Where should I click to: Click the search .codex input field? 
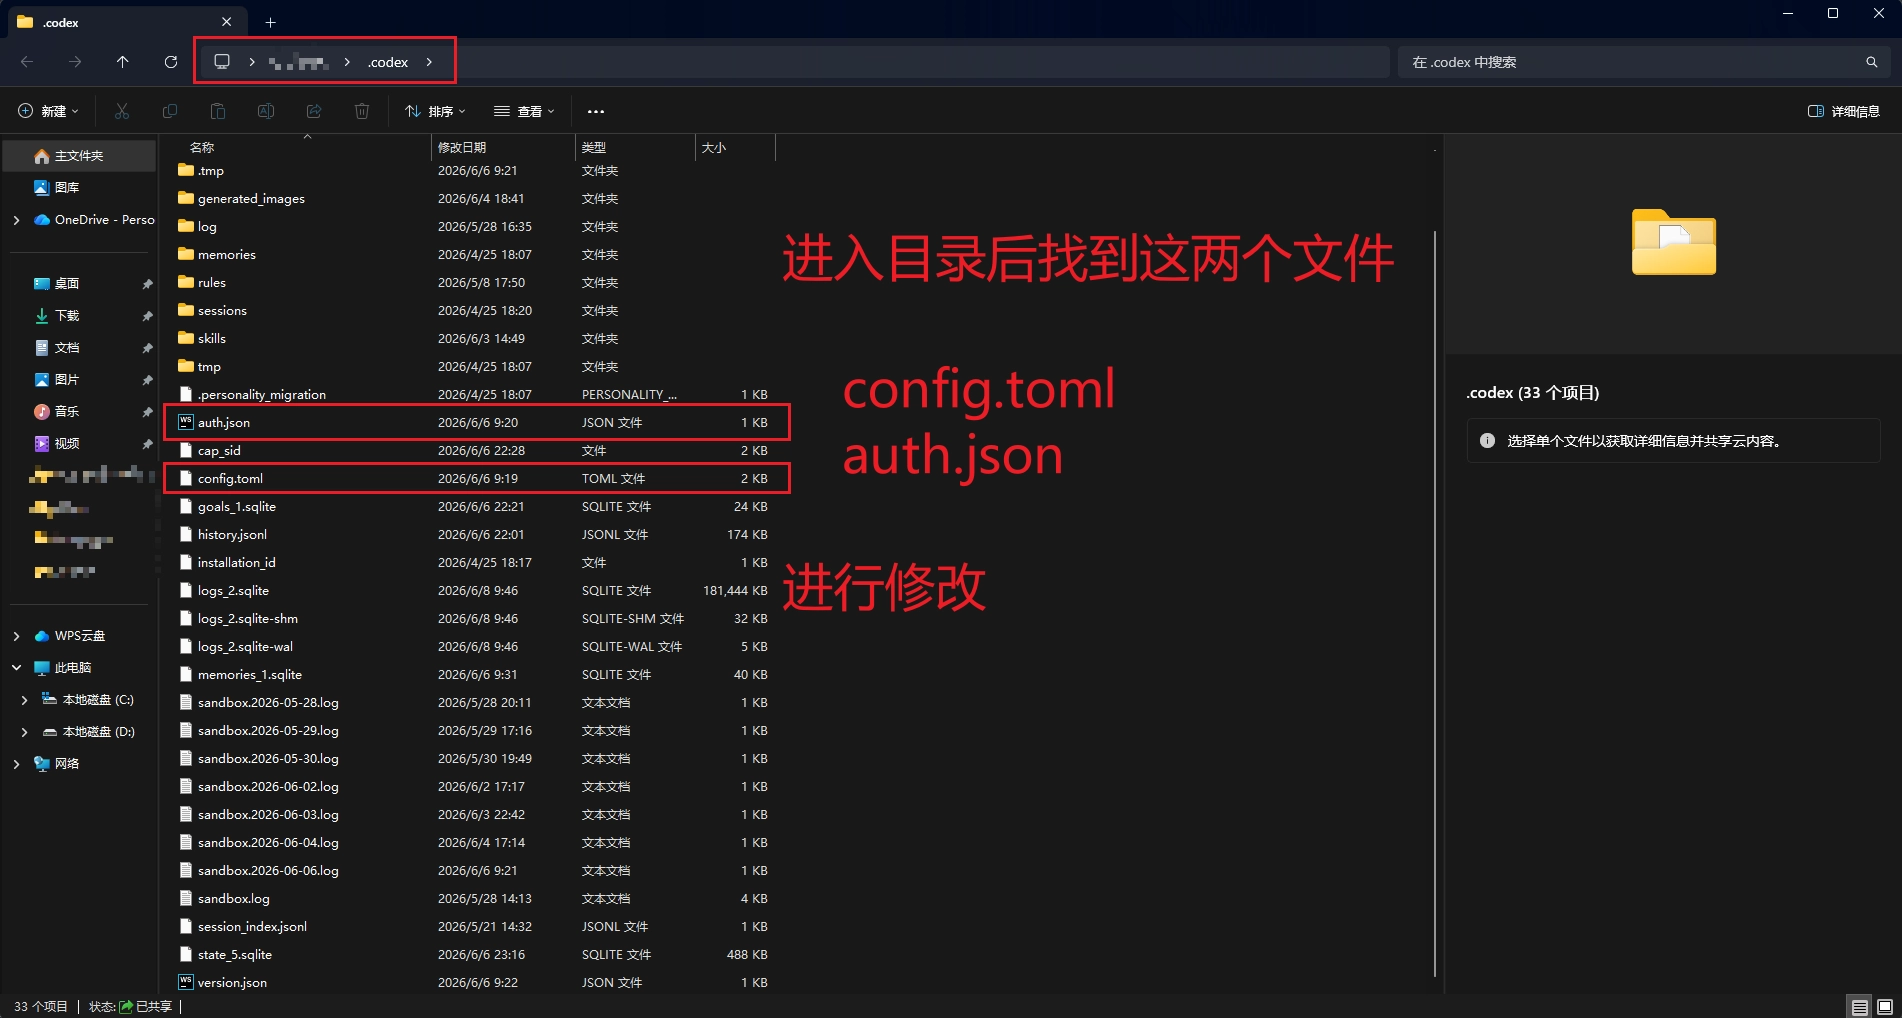click(x=1645, y=62)
